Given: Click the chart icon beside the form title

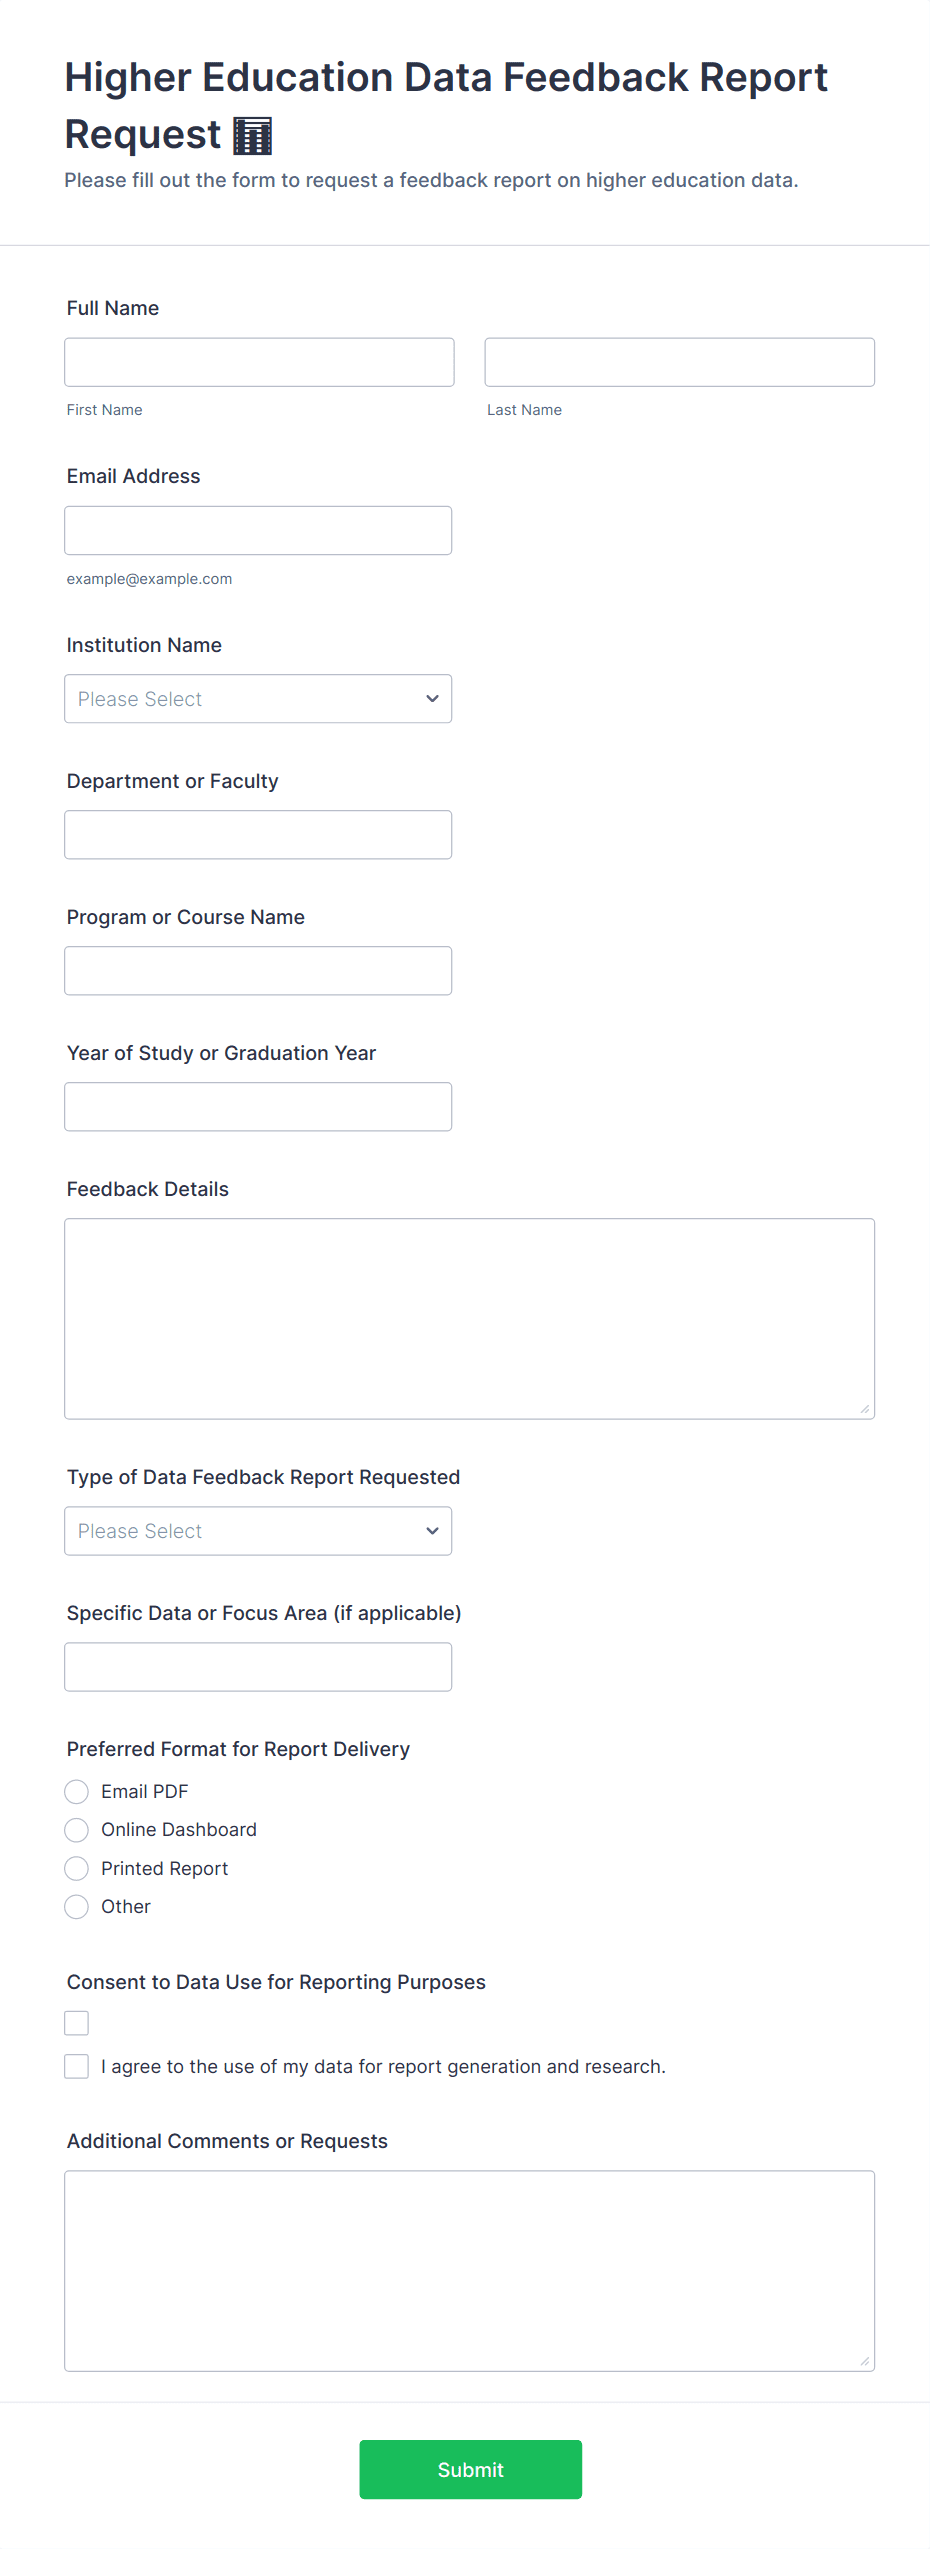Looking at the screenshot, I should (x=253, y=136).
